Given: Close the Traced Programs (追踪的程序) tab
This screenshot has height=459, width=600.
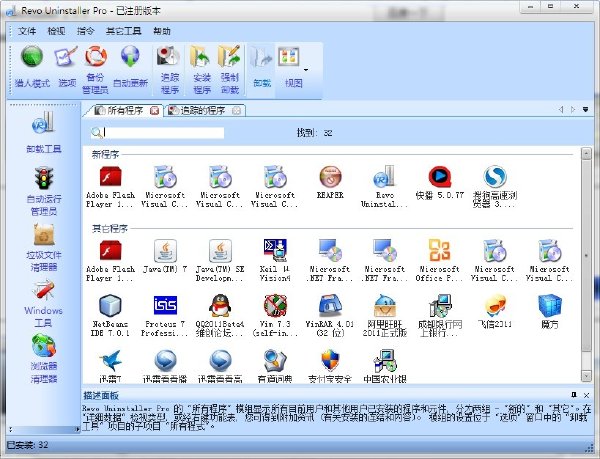Looking at the screenshot, I should 236,111.
